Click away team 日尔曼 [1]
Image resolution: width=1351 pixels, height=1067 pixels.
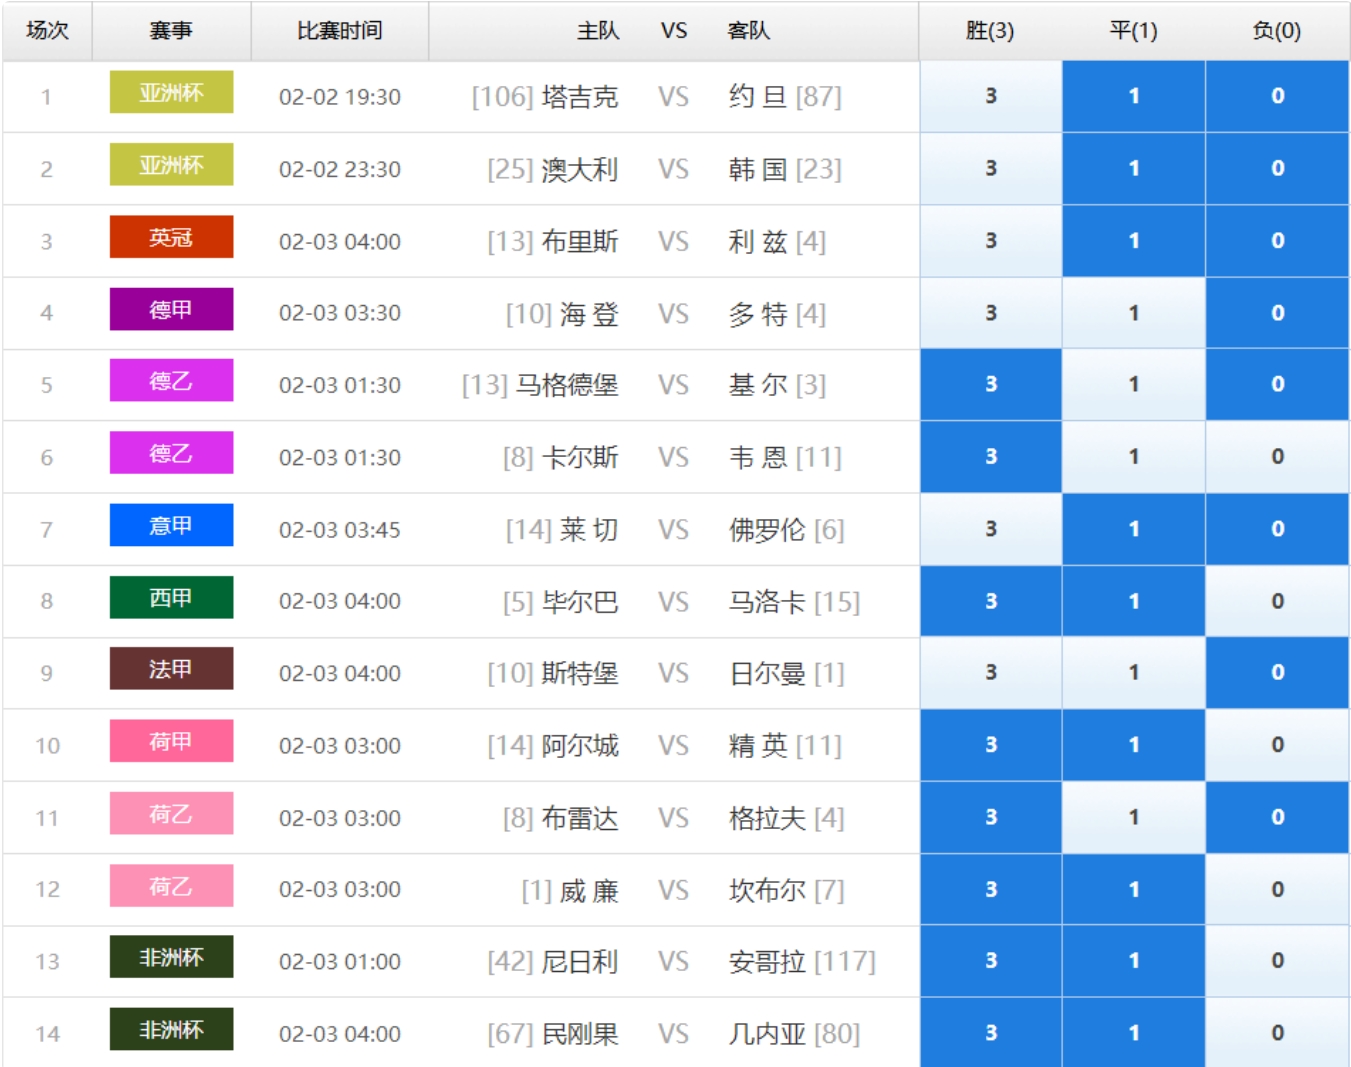tap(787, 674)
